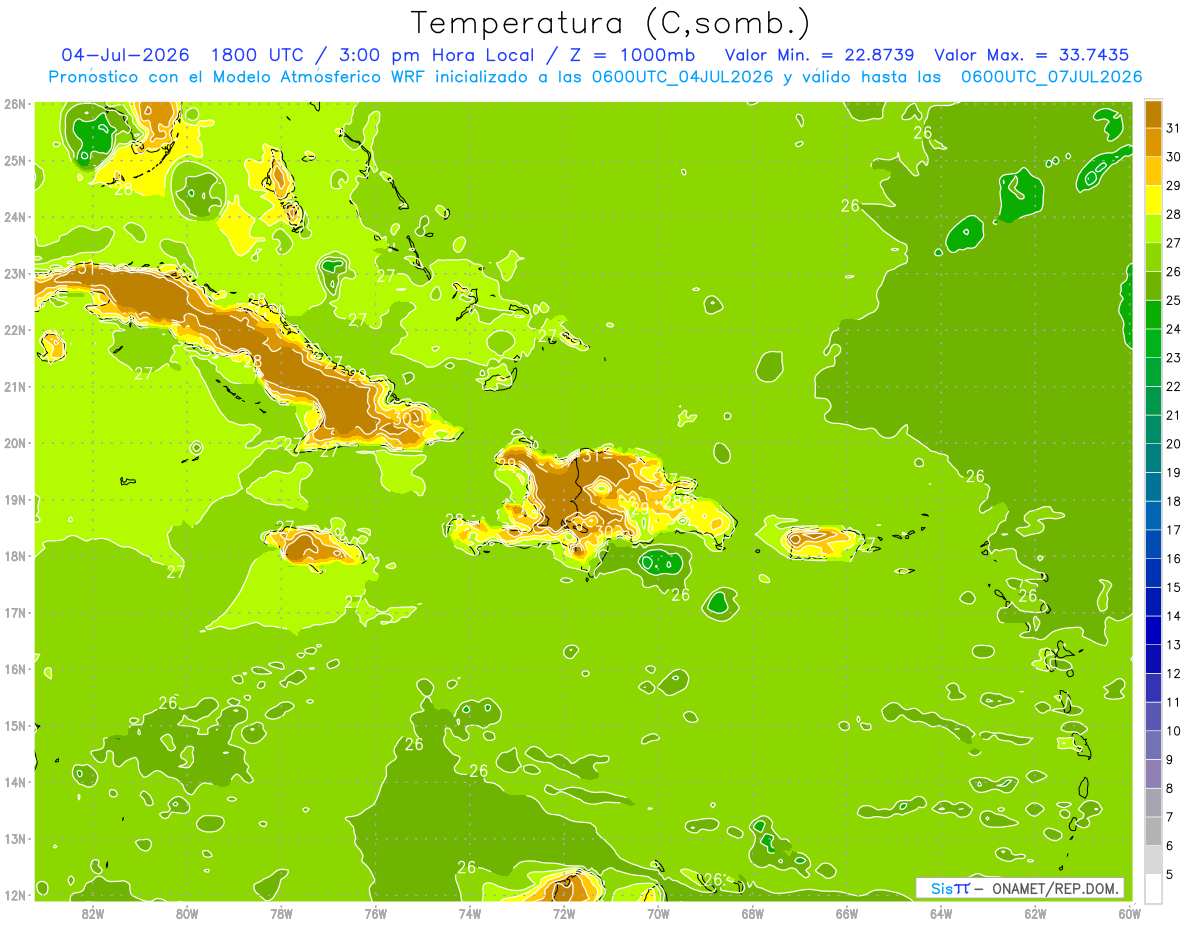Click the legend swatch between 24 and 25
This screenshot has width=1200, height=927.
tap(1153, 314)
